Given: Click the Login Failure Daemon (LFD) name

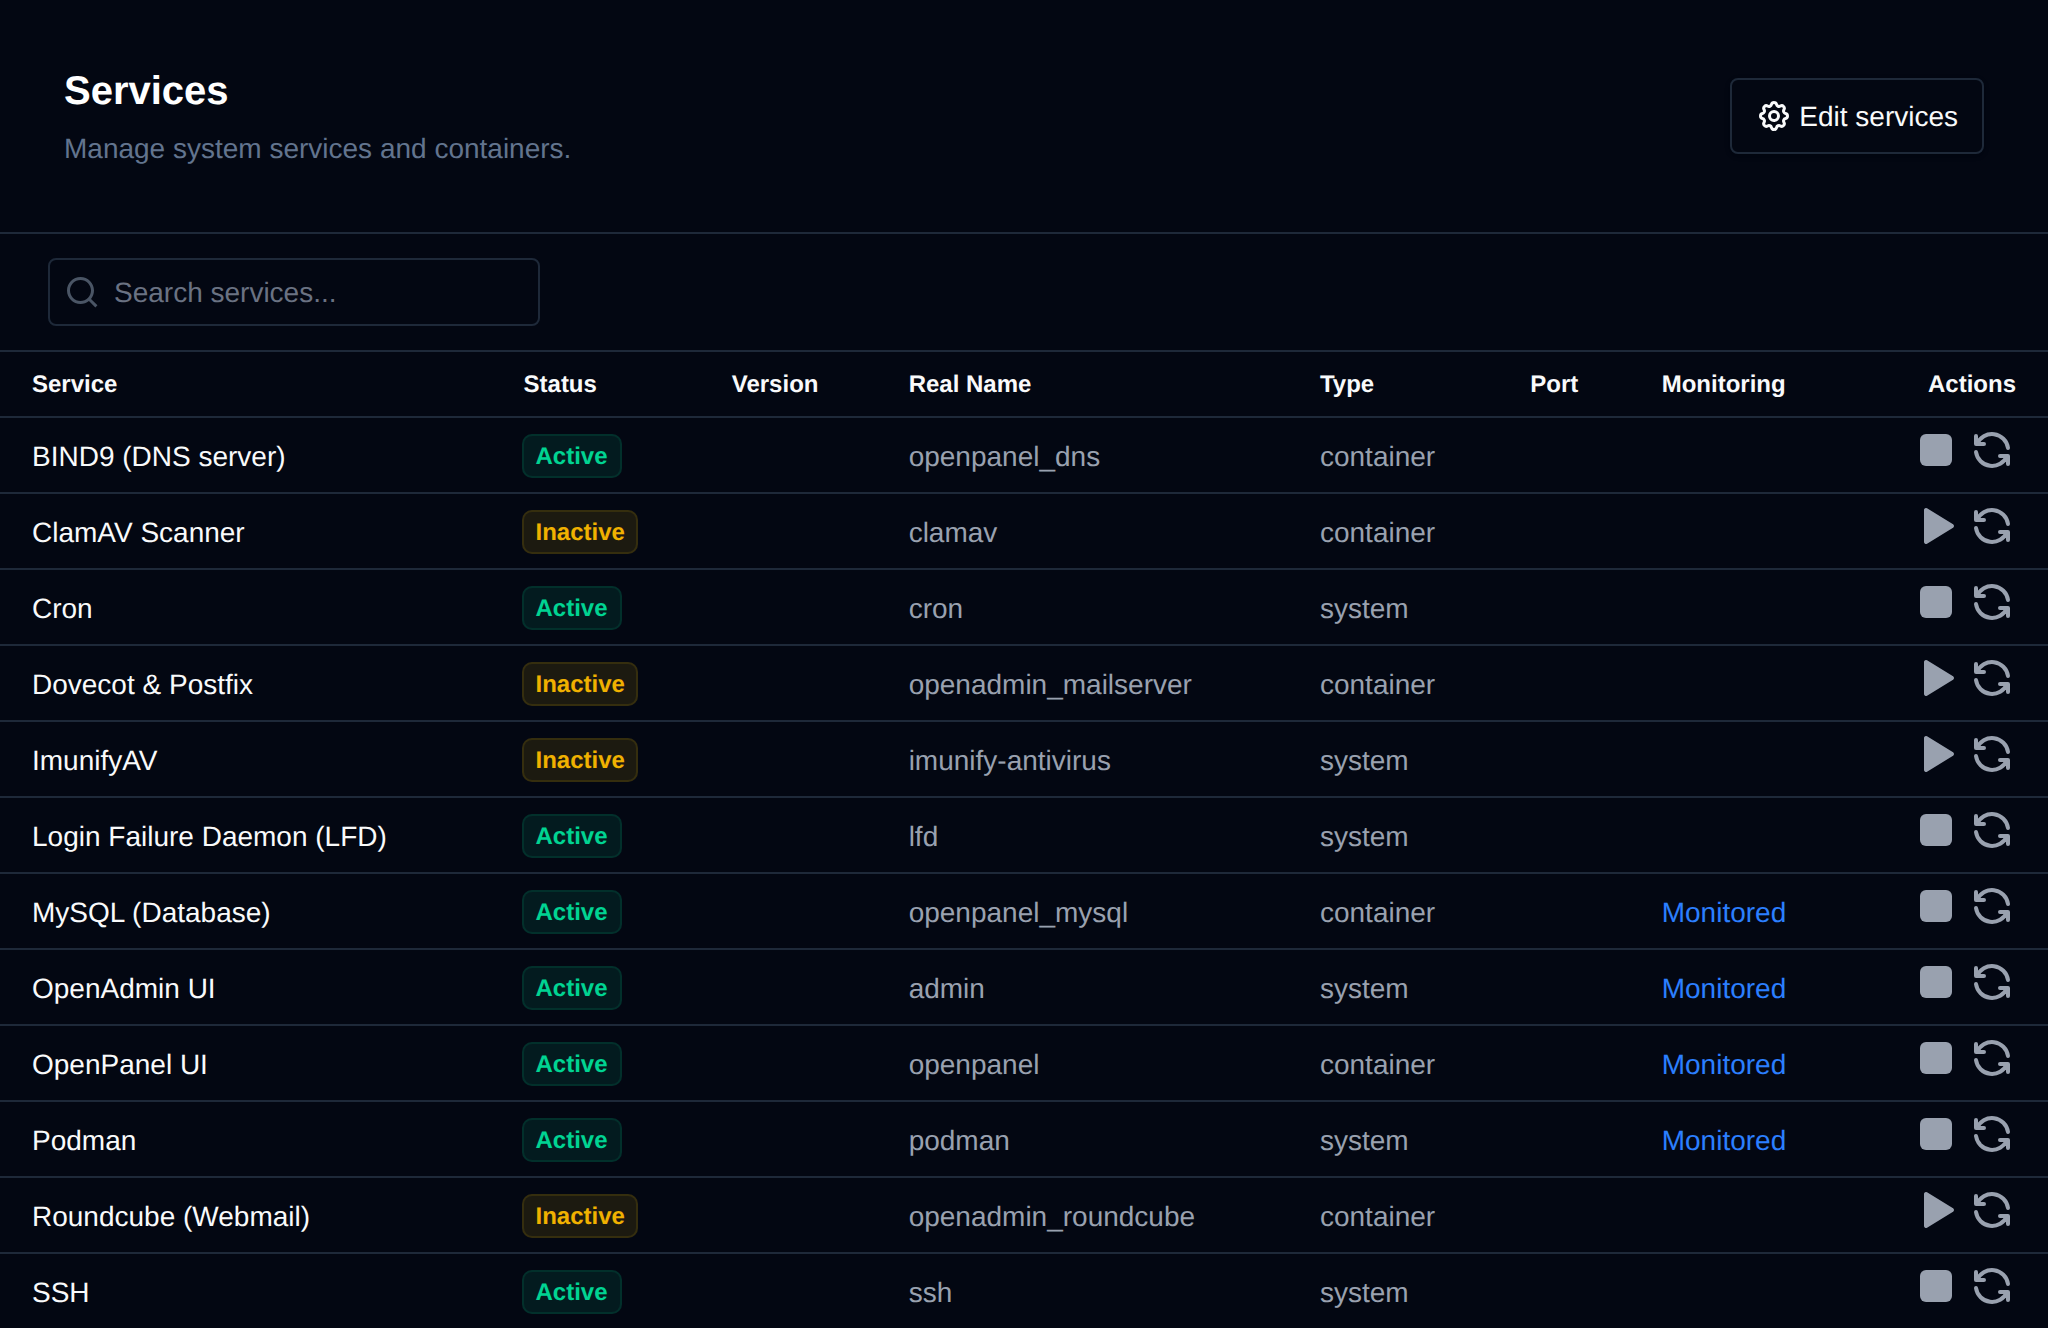Looking at the screenshot, I should click(x=209, y=836).
